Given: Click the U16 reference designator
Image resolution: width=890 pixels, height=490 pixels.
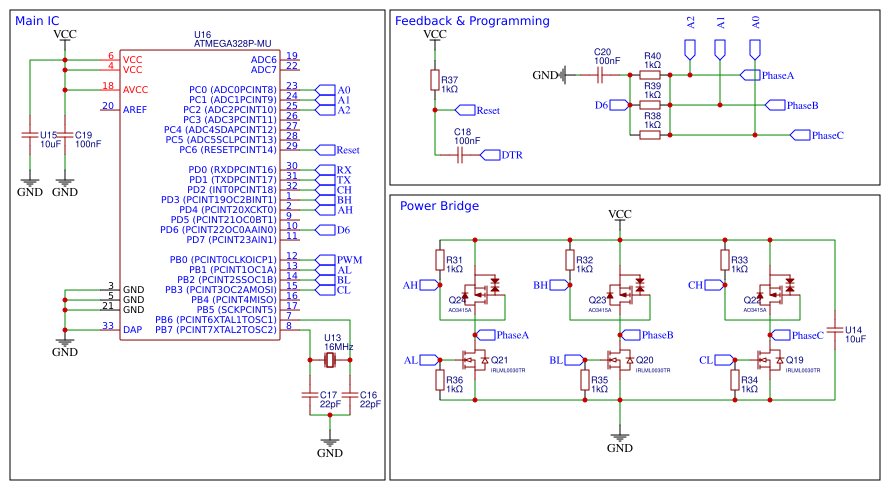Looking at the screenshot, I should [203, 35].
